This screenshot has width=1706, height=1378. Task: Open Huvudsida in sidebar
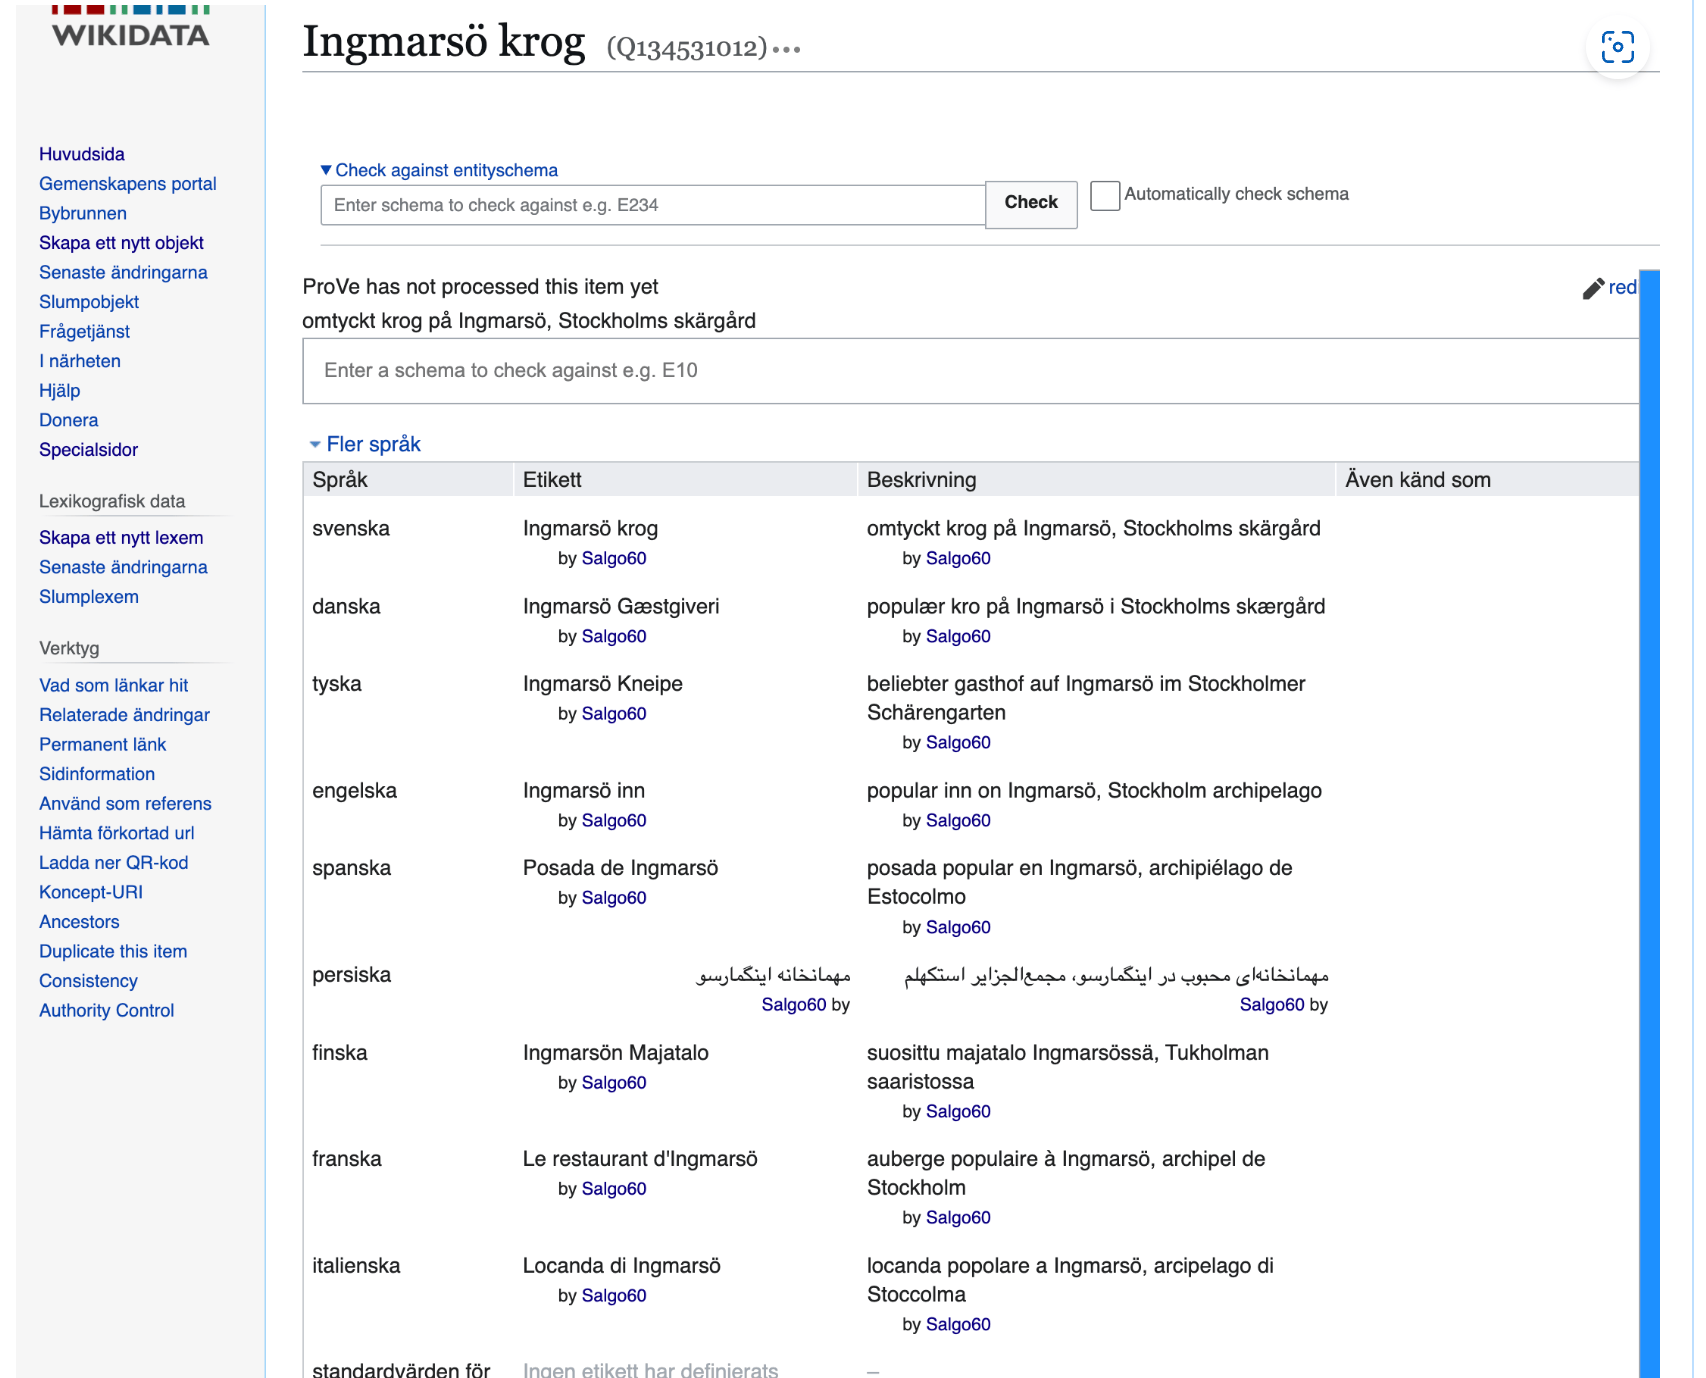click(82, 154)
